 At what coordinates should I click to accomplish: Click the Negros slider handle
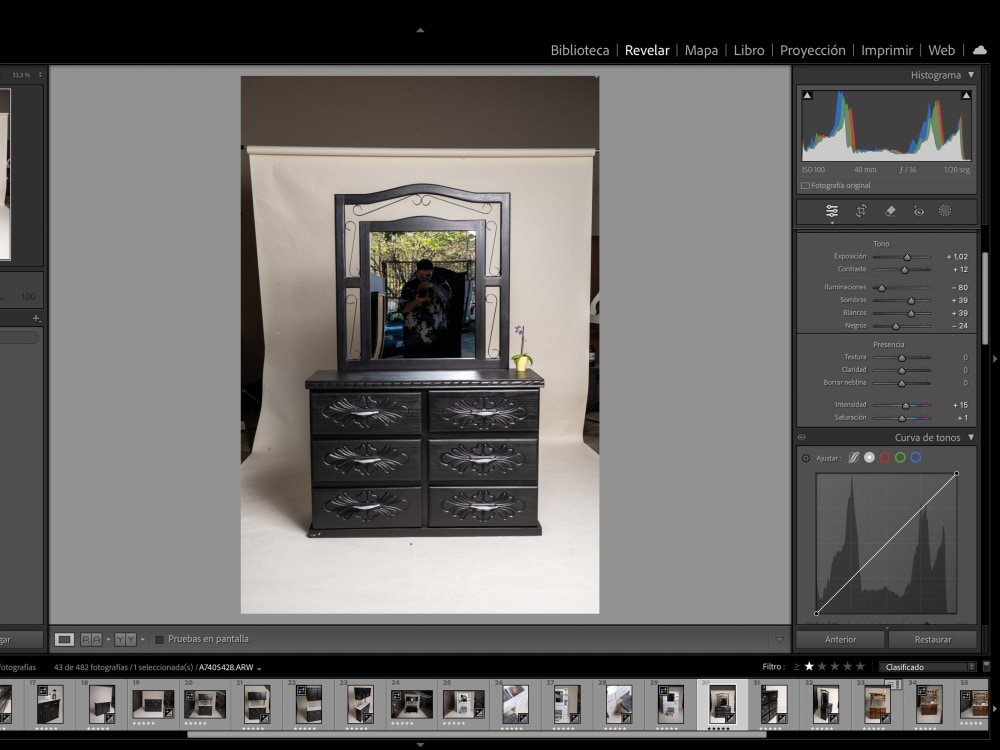(x=895, y=326)
